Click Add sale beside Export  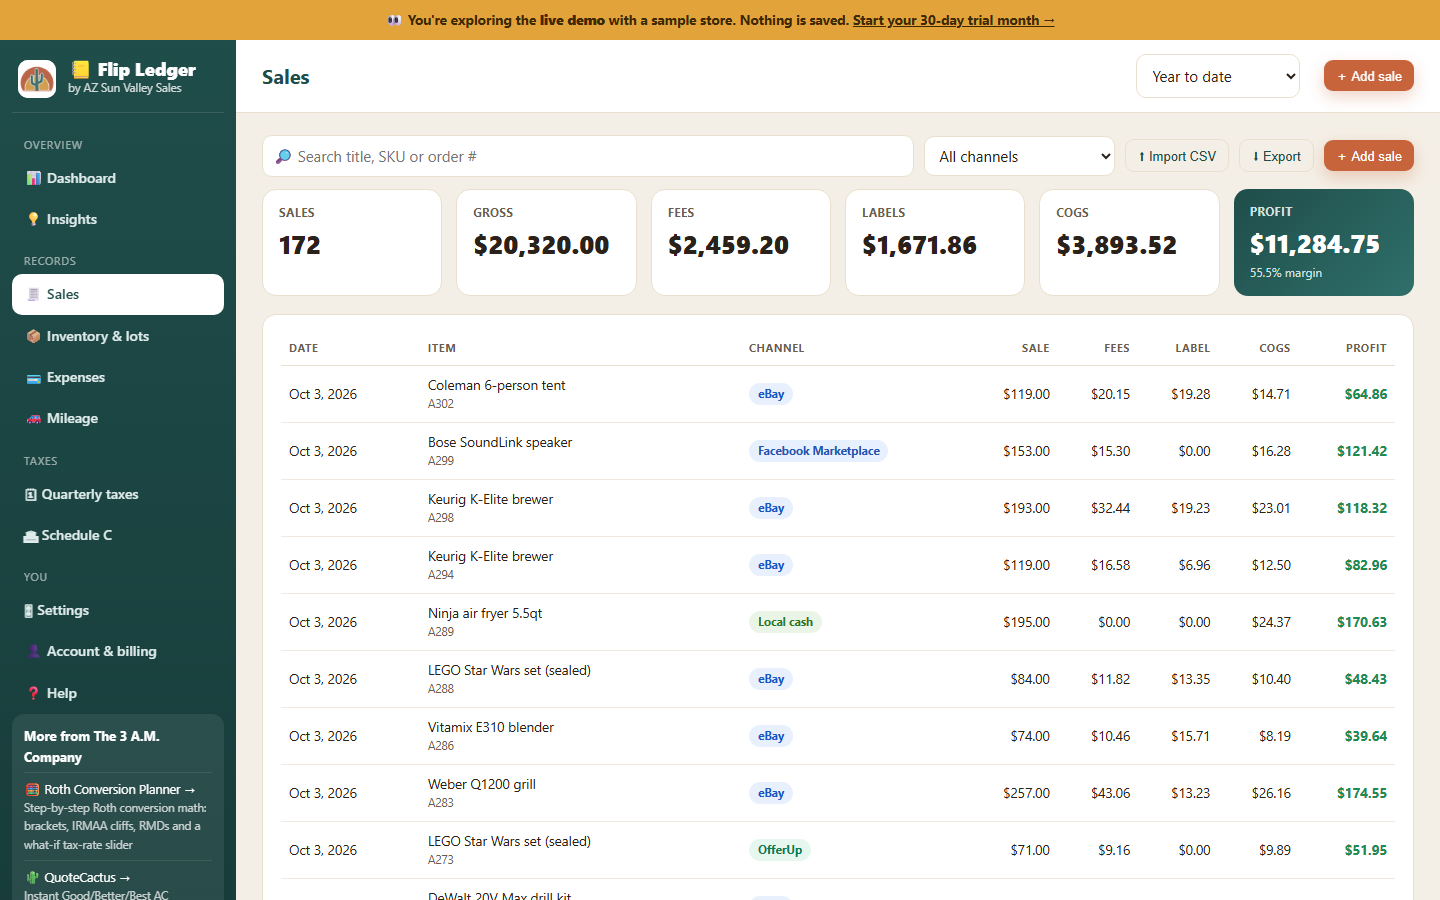pos(1369,156)
